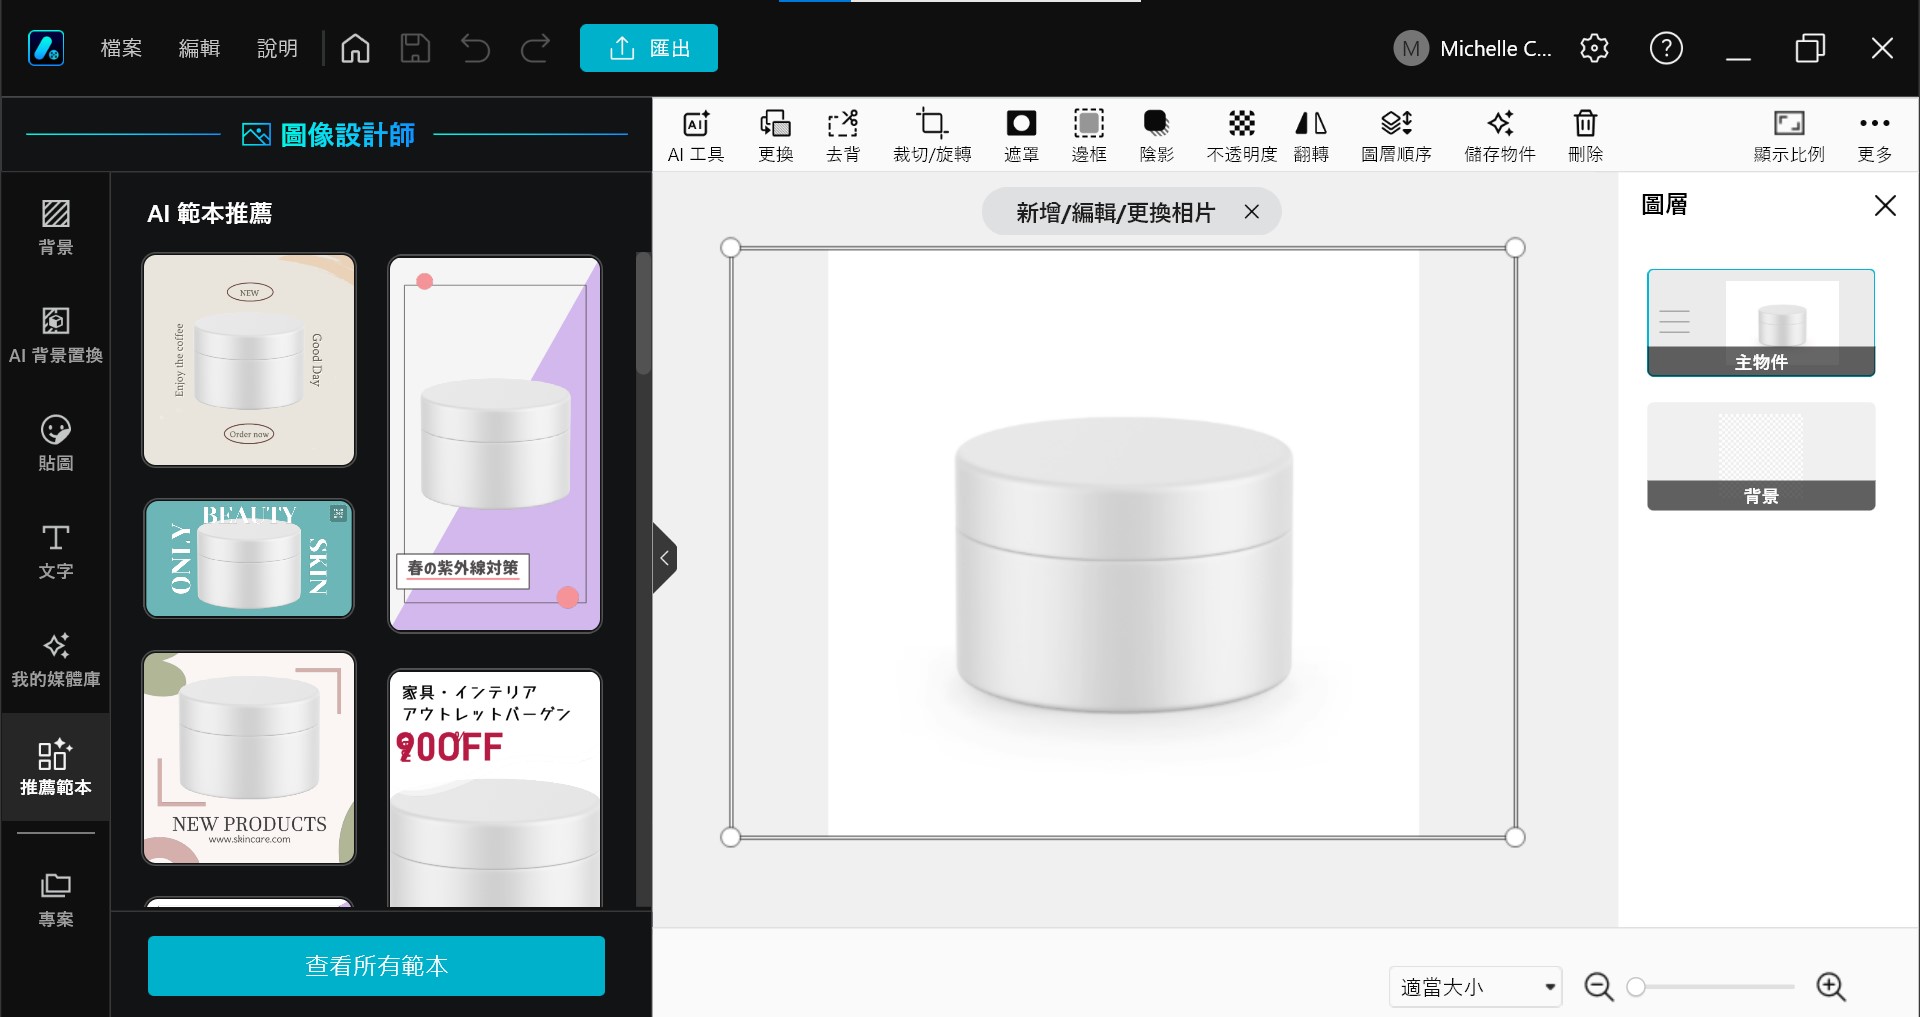1920x1017 pixels.
Task: Open Michelle C... account profile
Action: [x=1472, y=48]
